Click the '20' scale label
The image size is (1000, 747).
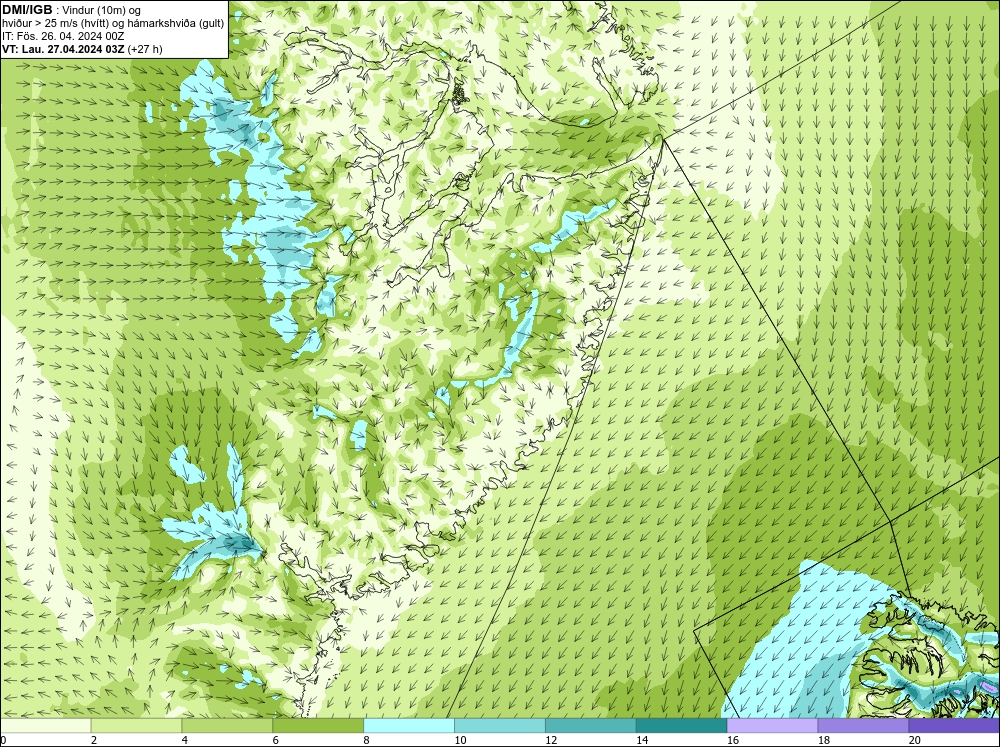tap(915, 740)
